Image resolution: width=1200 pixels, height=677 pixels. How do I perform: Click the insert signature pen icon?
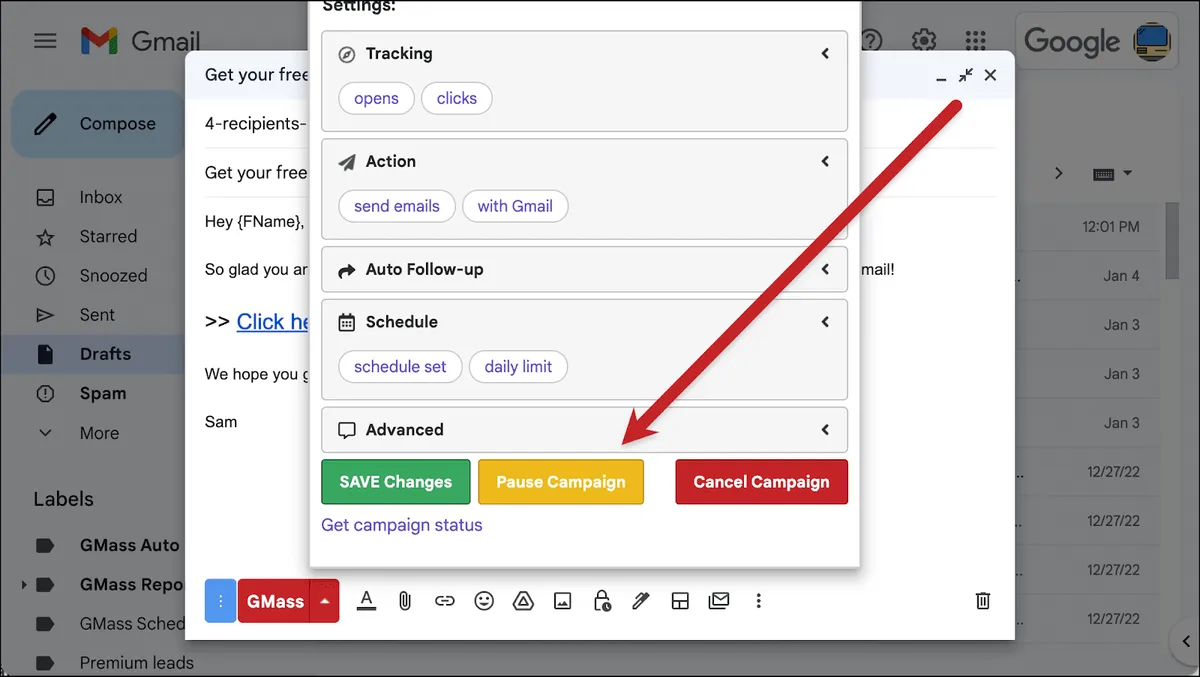pyautogui.click(x=641, y=601)
